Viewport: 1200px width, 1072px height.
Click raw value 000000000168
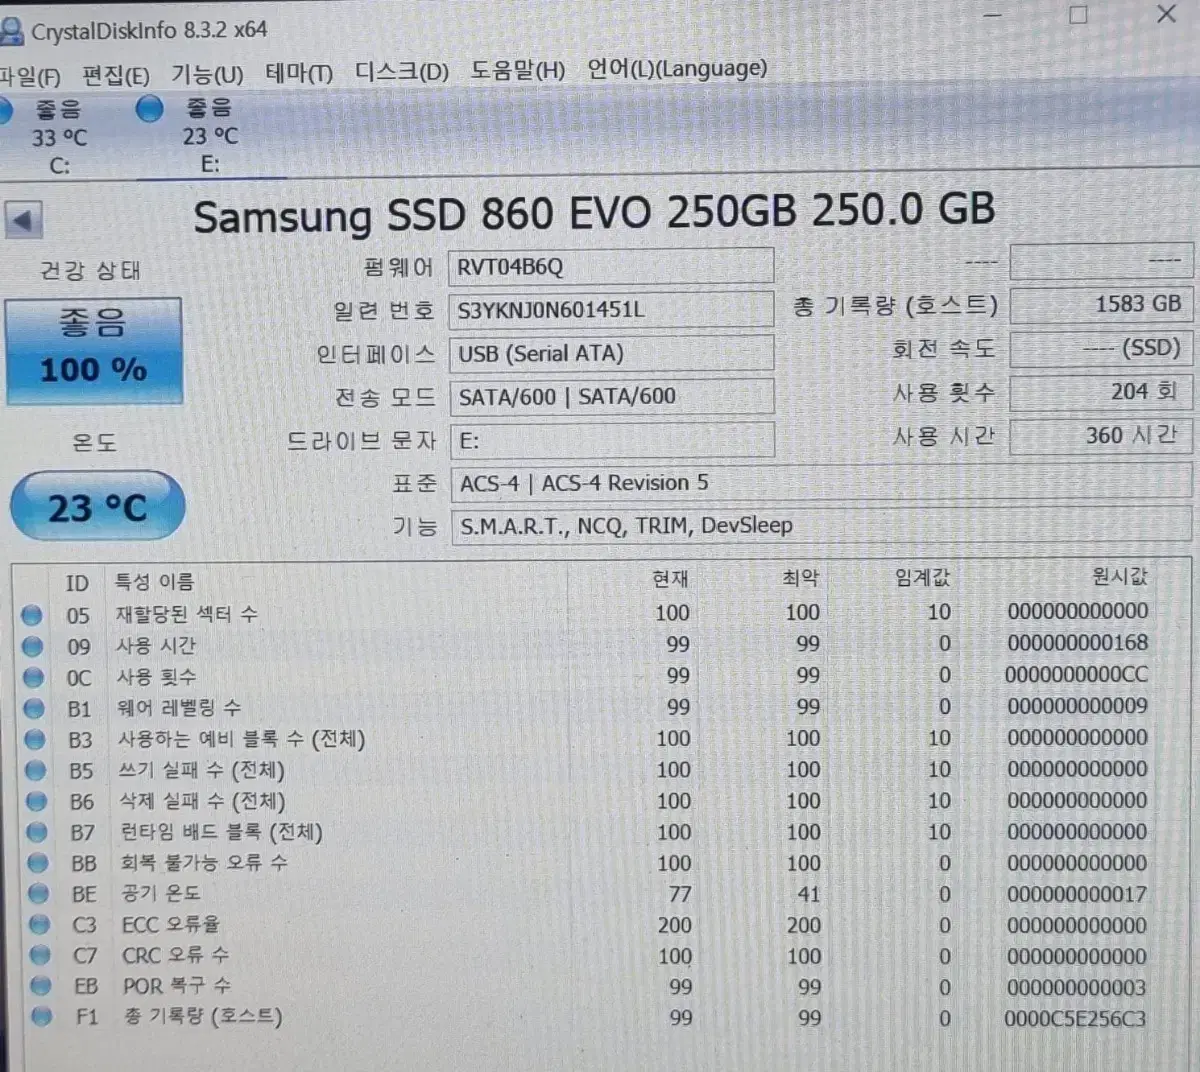coord(1077,642)
